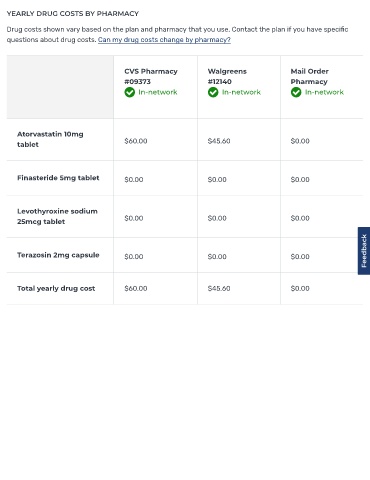
Task: Open the Feedback side tab
Action: 364,251
